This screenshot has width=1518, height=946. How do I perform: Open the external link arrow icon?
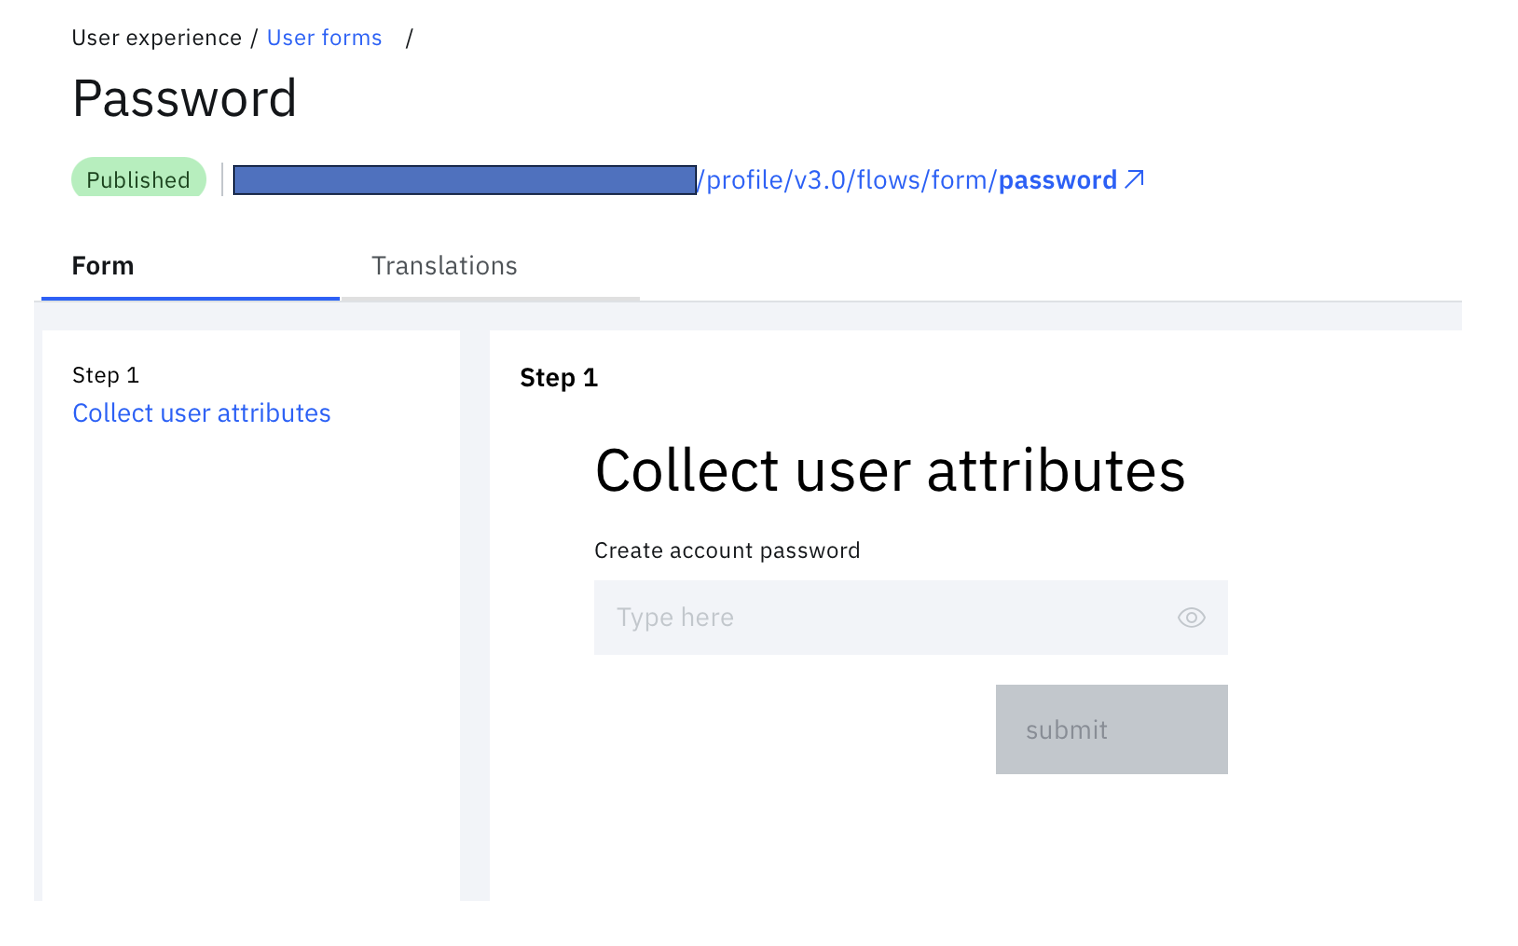coord(1134,179)
